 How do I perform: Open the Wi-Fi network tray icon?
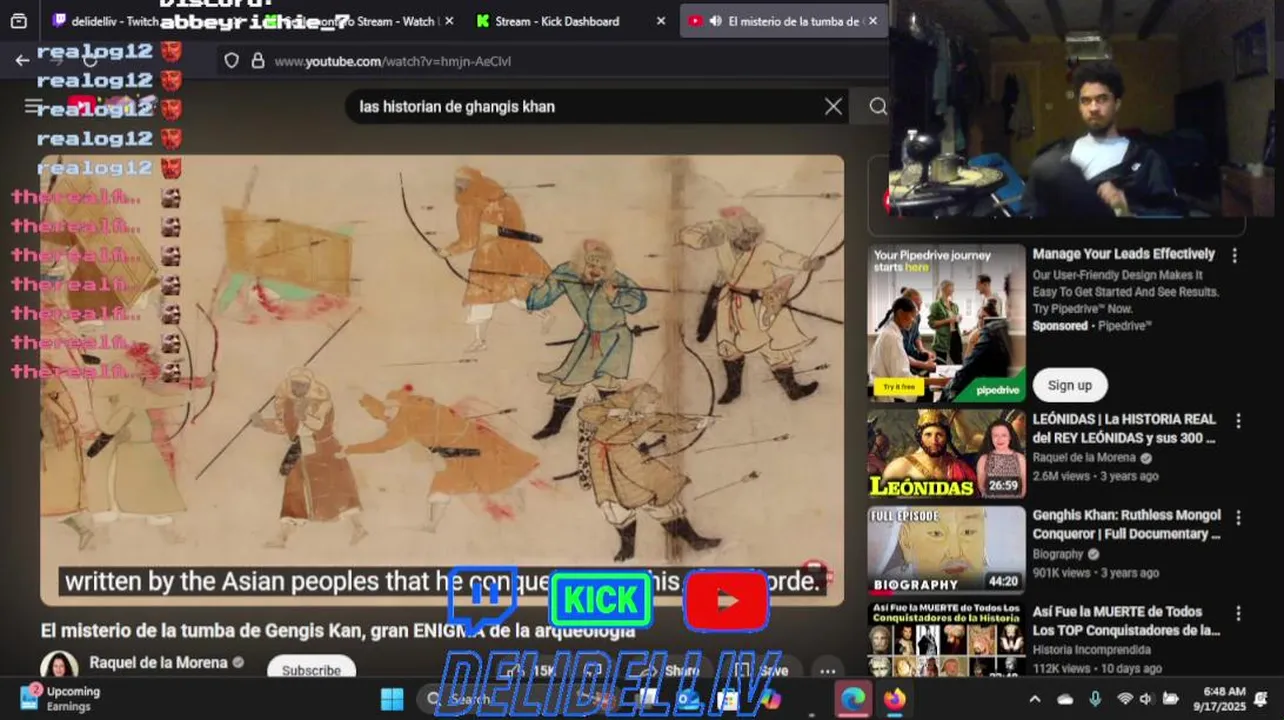tap(1125, 699)
